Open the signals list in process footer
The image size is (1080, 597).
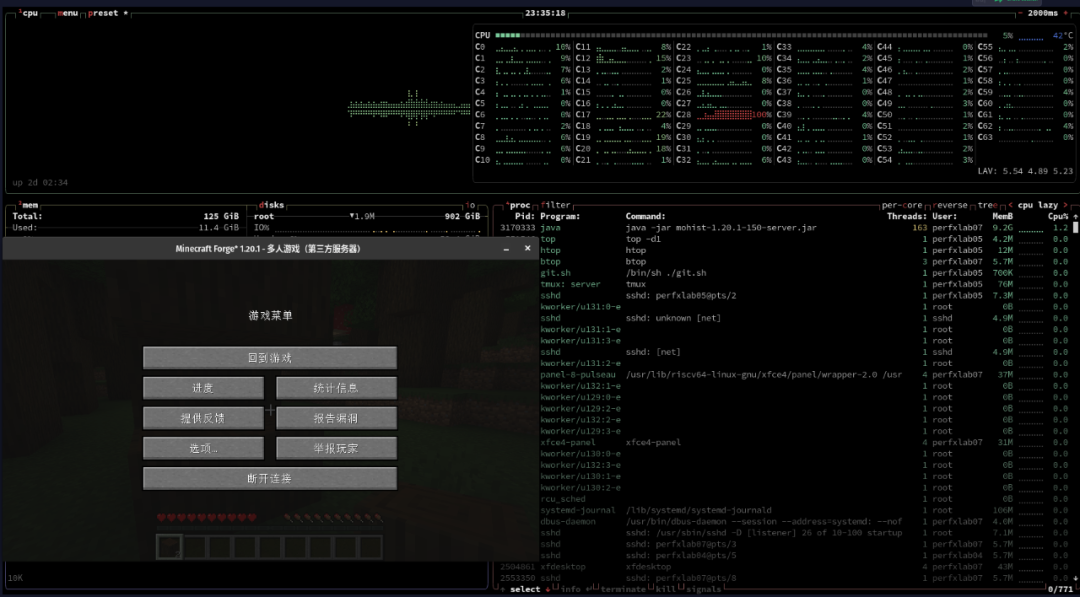(x=702, y=589)
